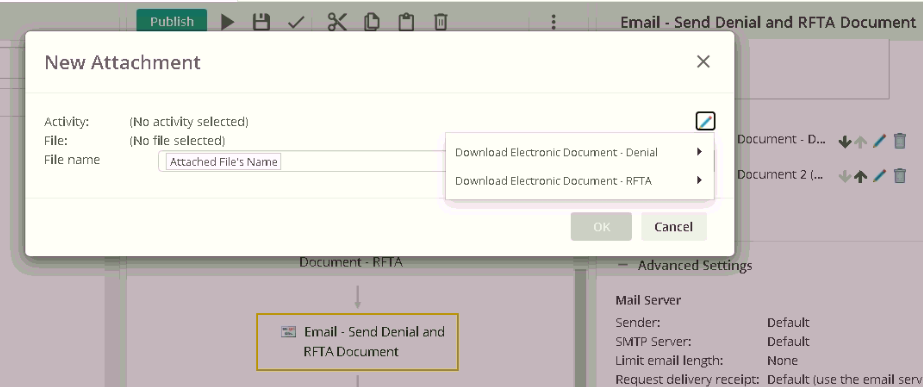The width and height of the screenshot is (923, 387).
Task: Move first attachment down with down arrow
Action: [x=845, y=141]
